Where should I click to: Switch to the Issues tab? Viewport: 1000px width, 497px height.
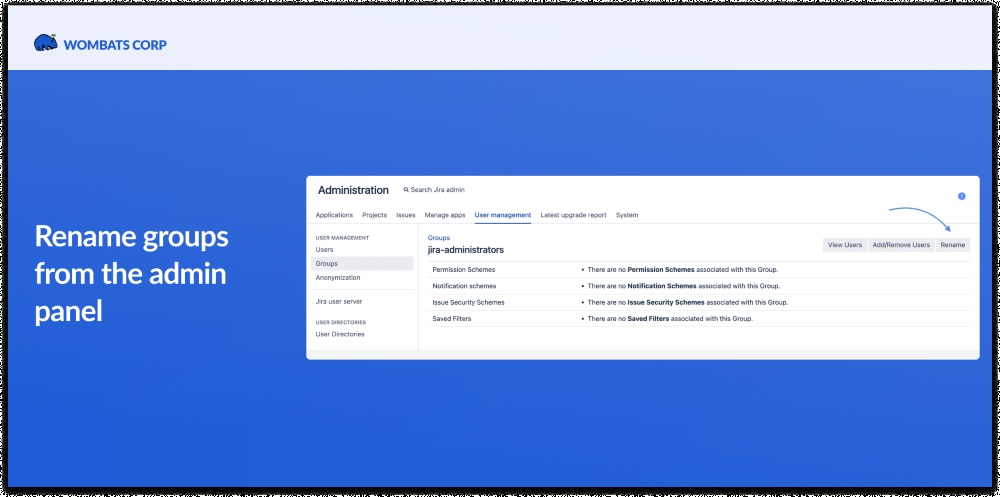[406, 215]
